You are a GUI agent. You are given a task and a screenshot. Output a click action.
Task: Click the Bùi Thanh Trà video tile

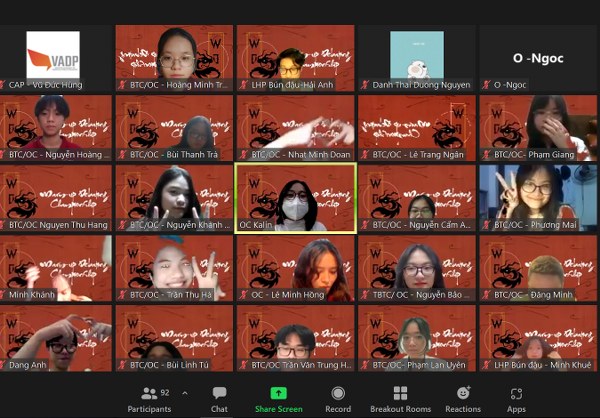click(174, 124)
